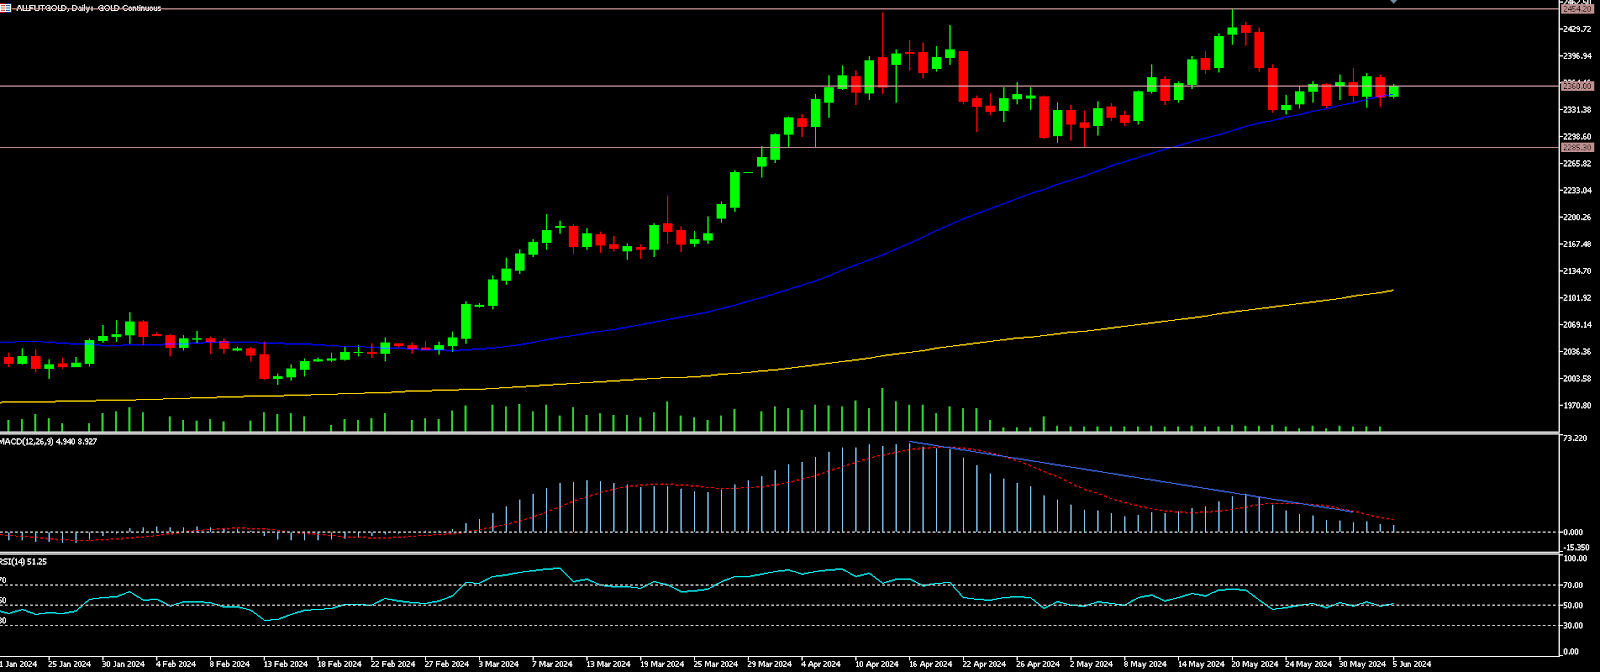This screenshot has width=1600, height=672.
Task: Click the 100.00 RSI scale value
Action: pyautogui.click(x=1575, y=559)
